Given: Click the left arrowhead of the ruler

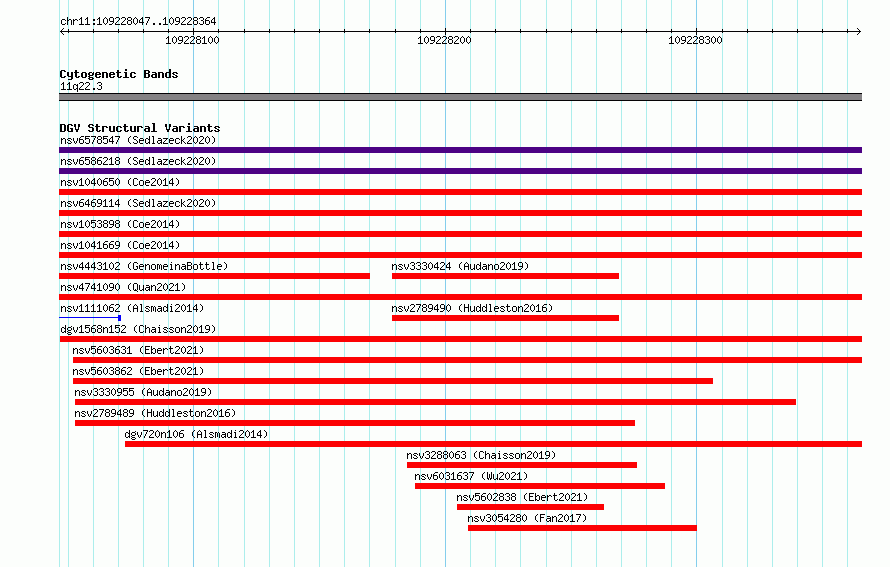Looking at the screenshot, I should coord(63,31).
